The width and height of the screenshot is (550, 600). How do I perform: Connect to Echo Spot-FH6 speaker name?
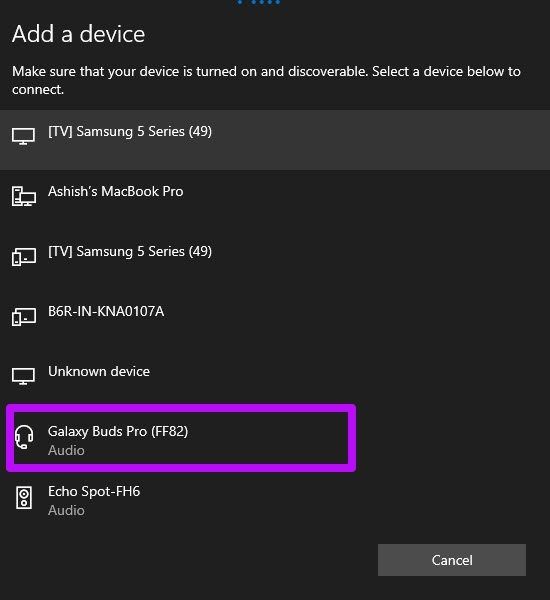94,491
